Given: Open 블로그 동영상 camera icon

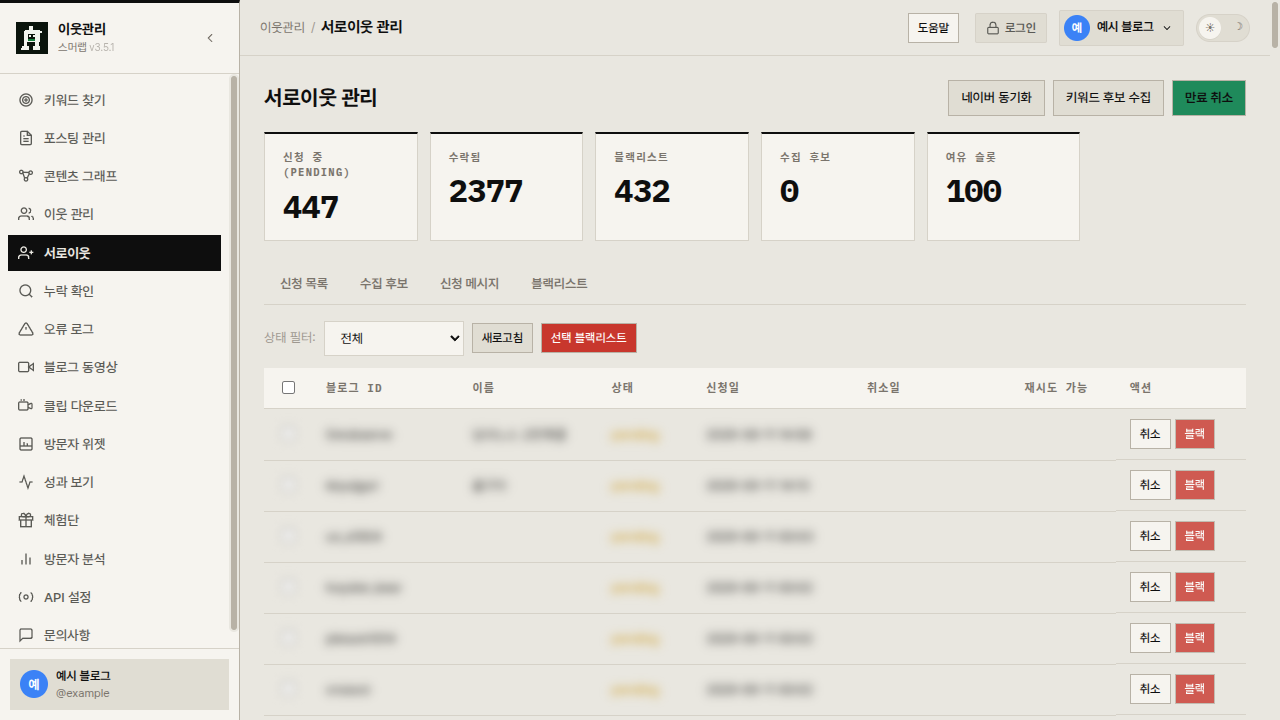Looking at the screenshot, I should 26,367.
